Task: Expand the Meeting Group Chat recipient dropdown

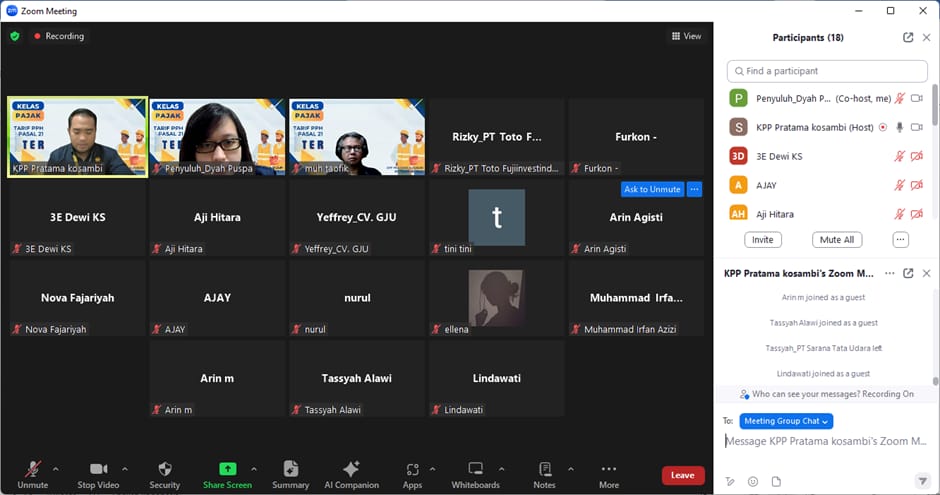Action: [786, 421]
